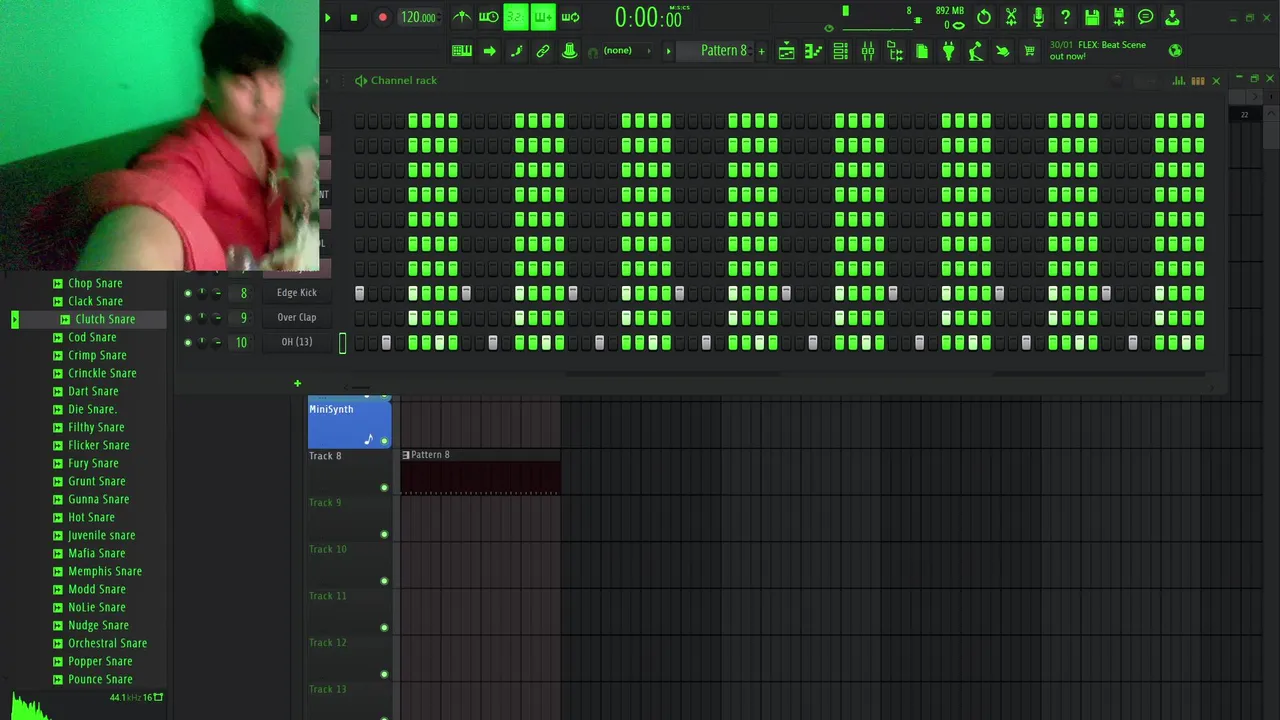Viewport: 1280px width, 720px height.
Task: Open the browser view icon
Action: [895, 51]
